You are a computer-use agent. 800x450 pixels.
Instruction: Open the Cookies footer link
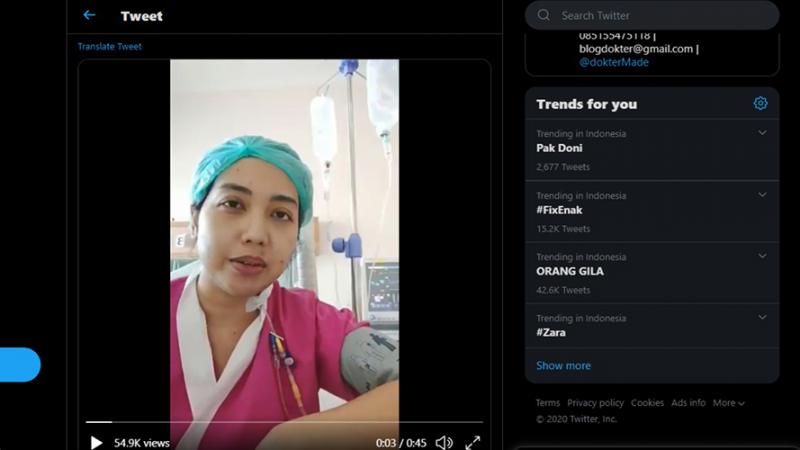(647, 403)
